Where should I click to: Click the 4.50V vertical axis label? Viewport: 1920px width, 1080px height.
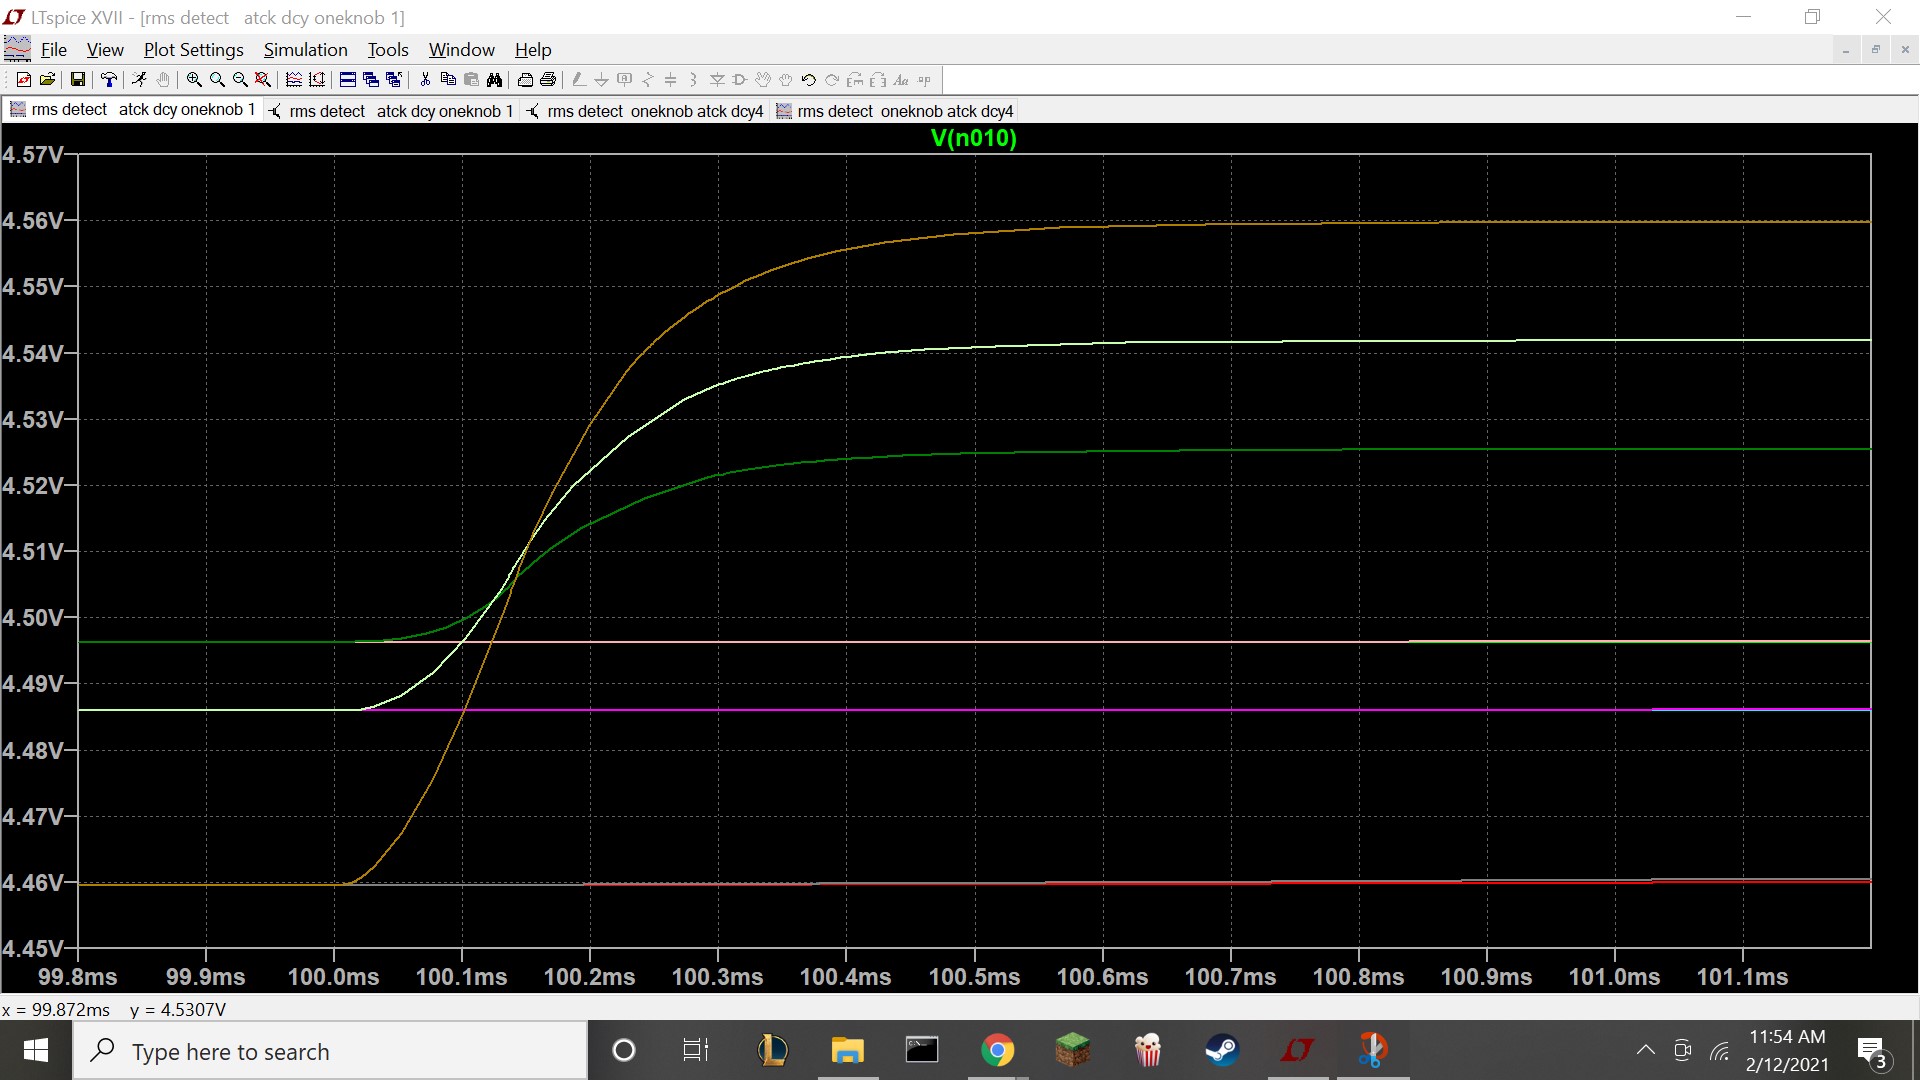(32, 618)
